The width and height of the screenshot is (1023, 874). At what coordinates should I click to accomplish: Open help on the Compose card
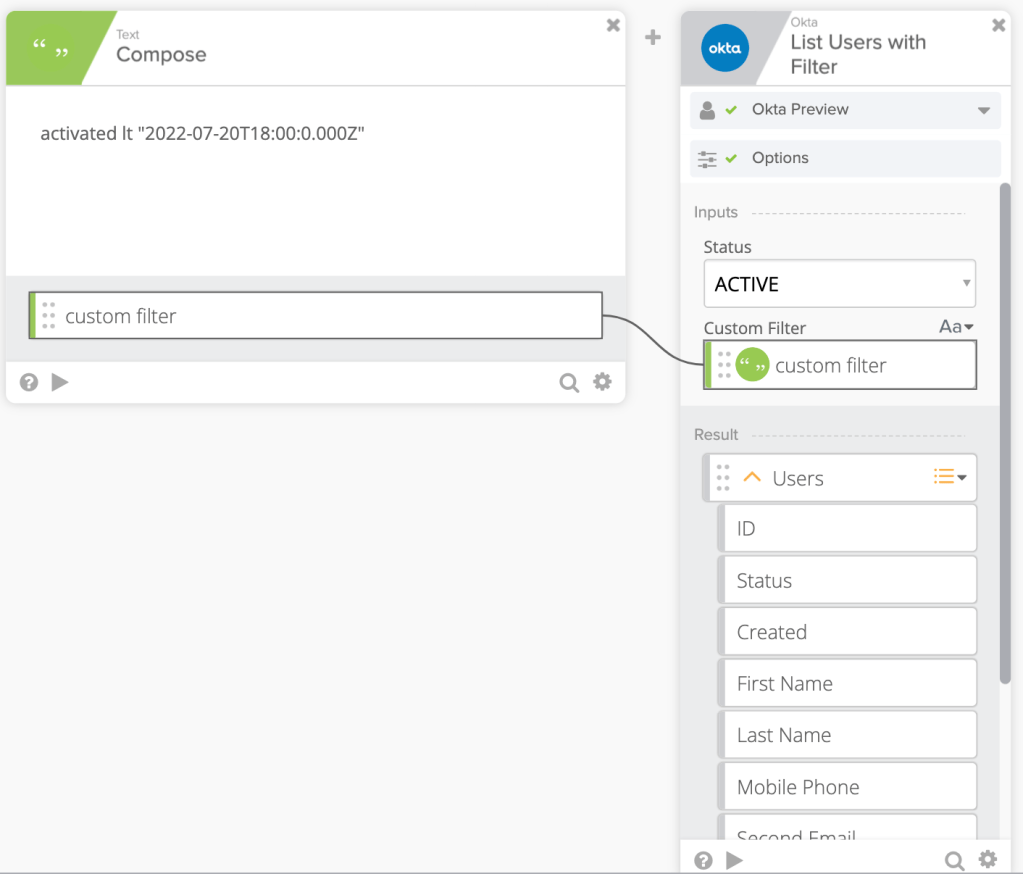(x=29, y=382)
